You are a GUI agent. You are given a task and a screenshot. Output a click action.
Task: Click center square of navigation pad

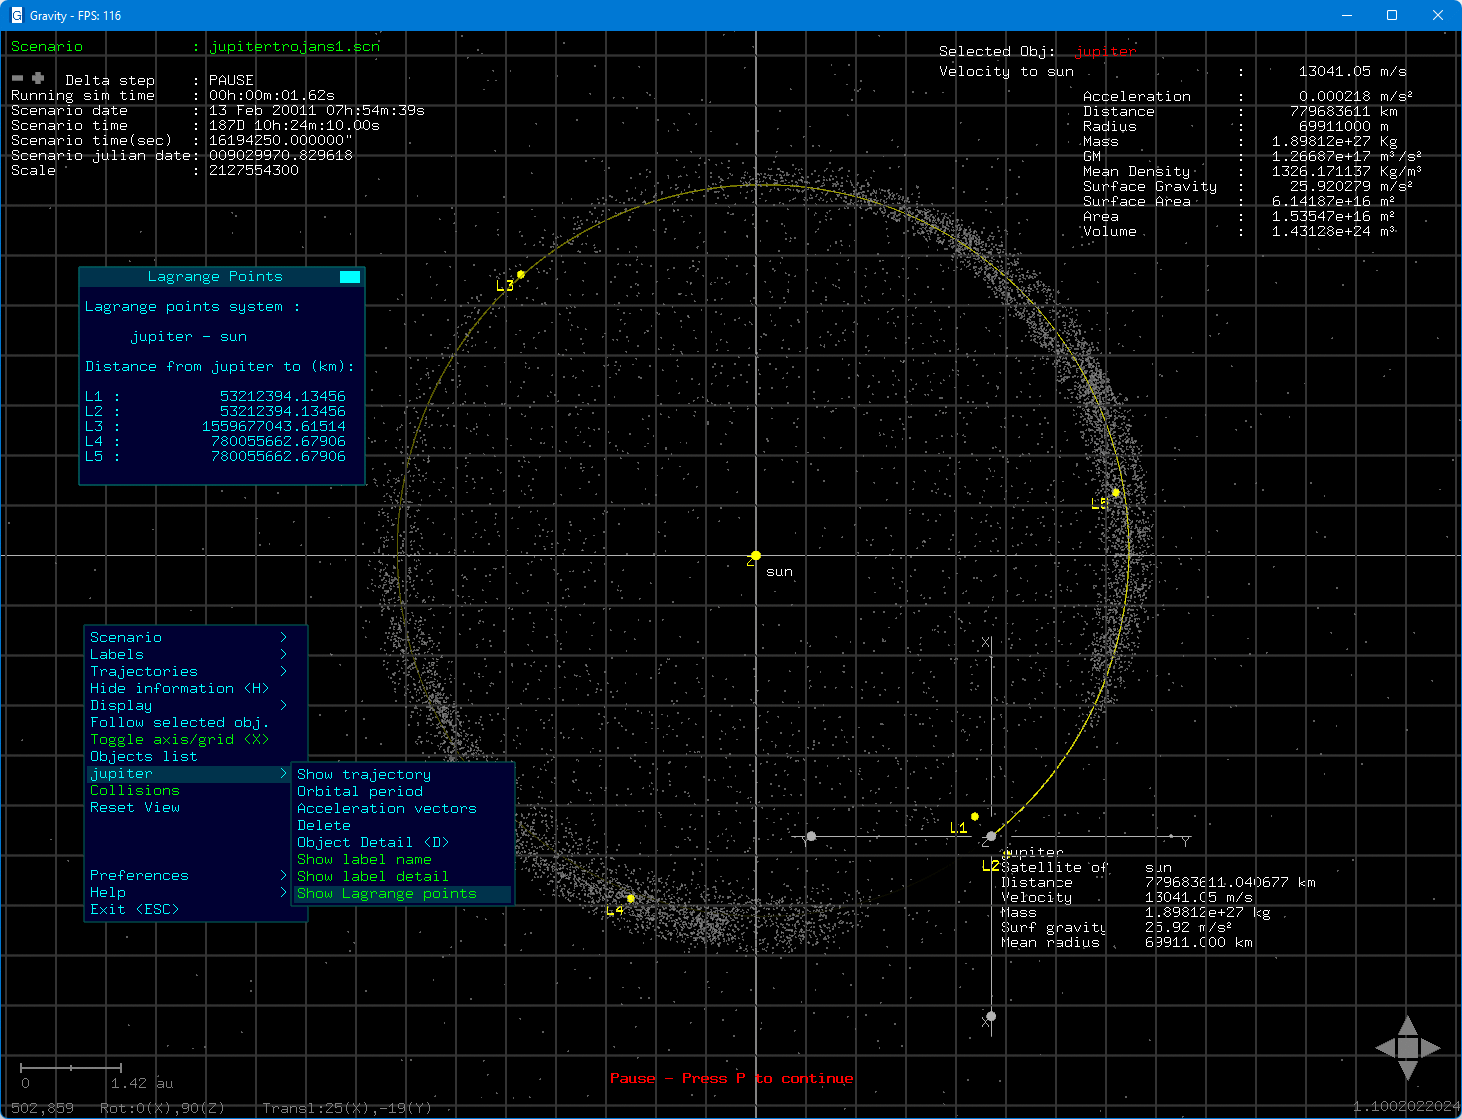(1408, 1048)
